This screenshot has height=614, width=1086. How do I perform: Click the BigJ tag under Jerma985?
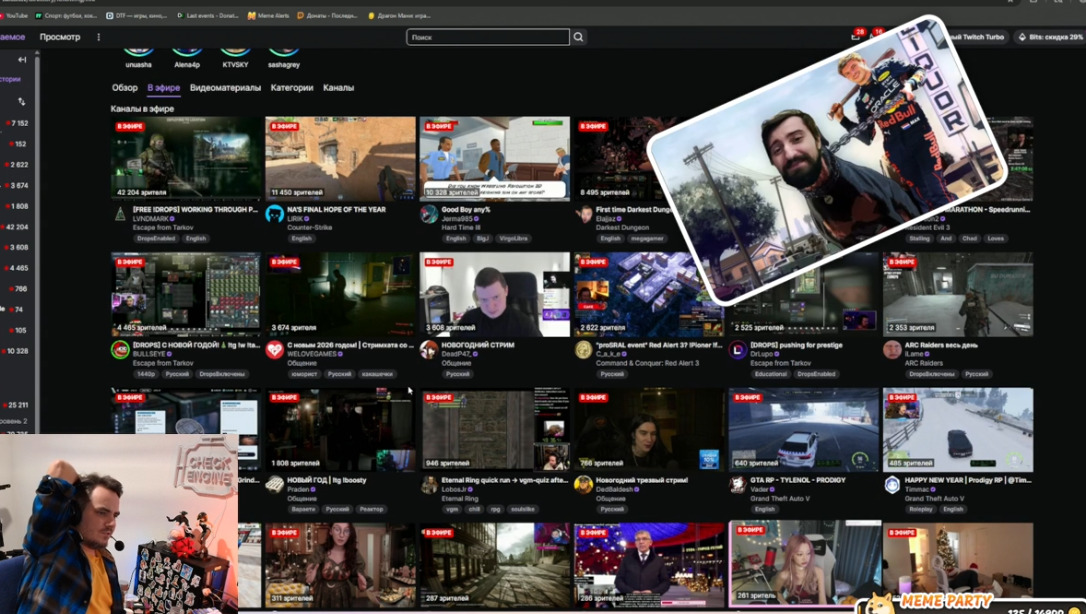[482, 239]
